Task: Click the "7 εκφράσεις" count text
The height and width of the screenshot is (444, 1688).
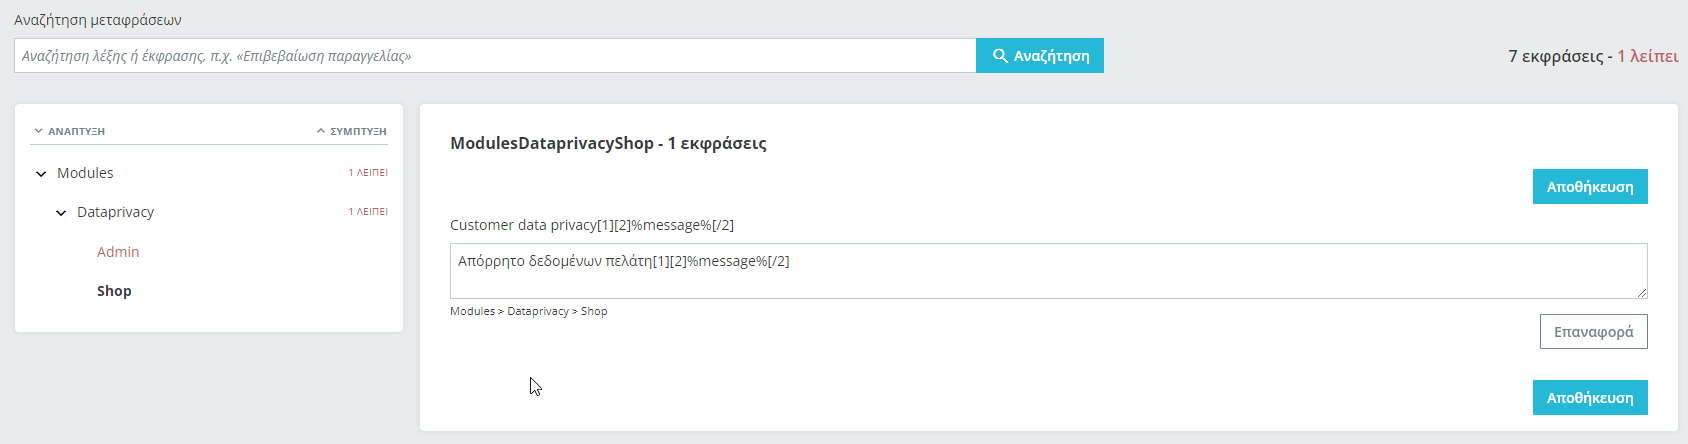Action: [x=1555, y=56]
